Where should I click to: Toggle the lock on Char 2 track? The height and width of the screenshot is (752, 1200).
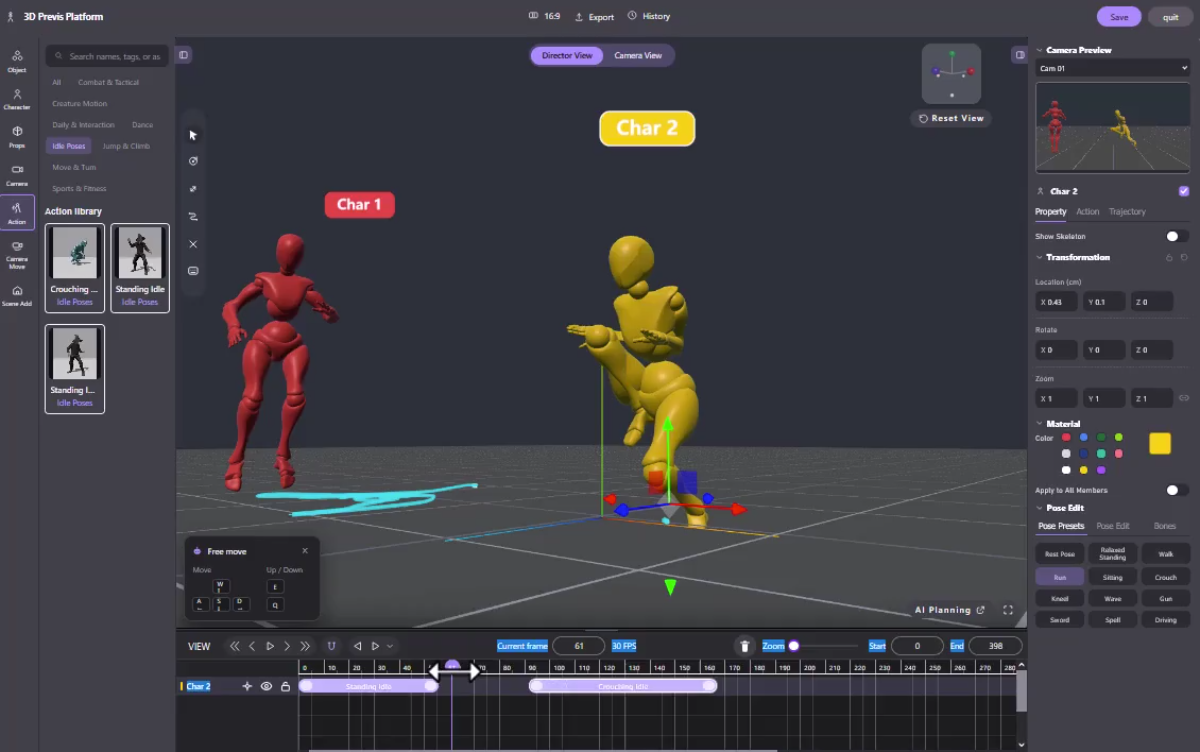(x=285, y=686)
